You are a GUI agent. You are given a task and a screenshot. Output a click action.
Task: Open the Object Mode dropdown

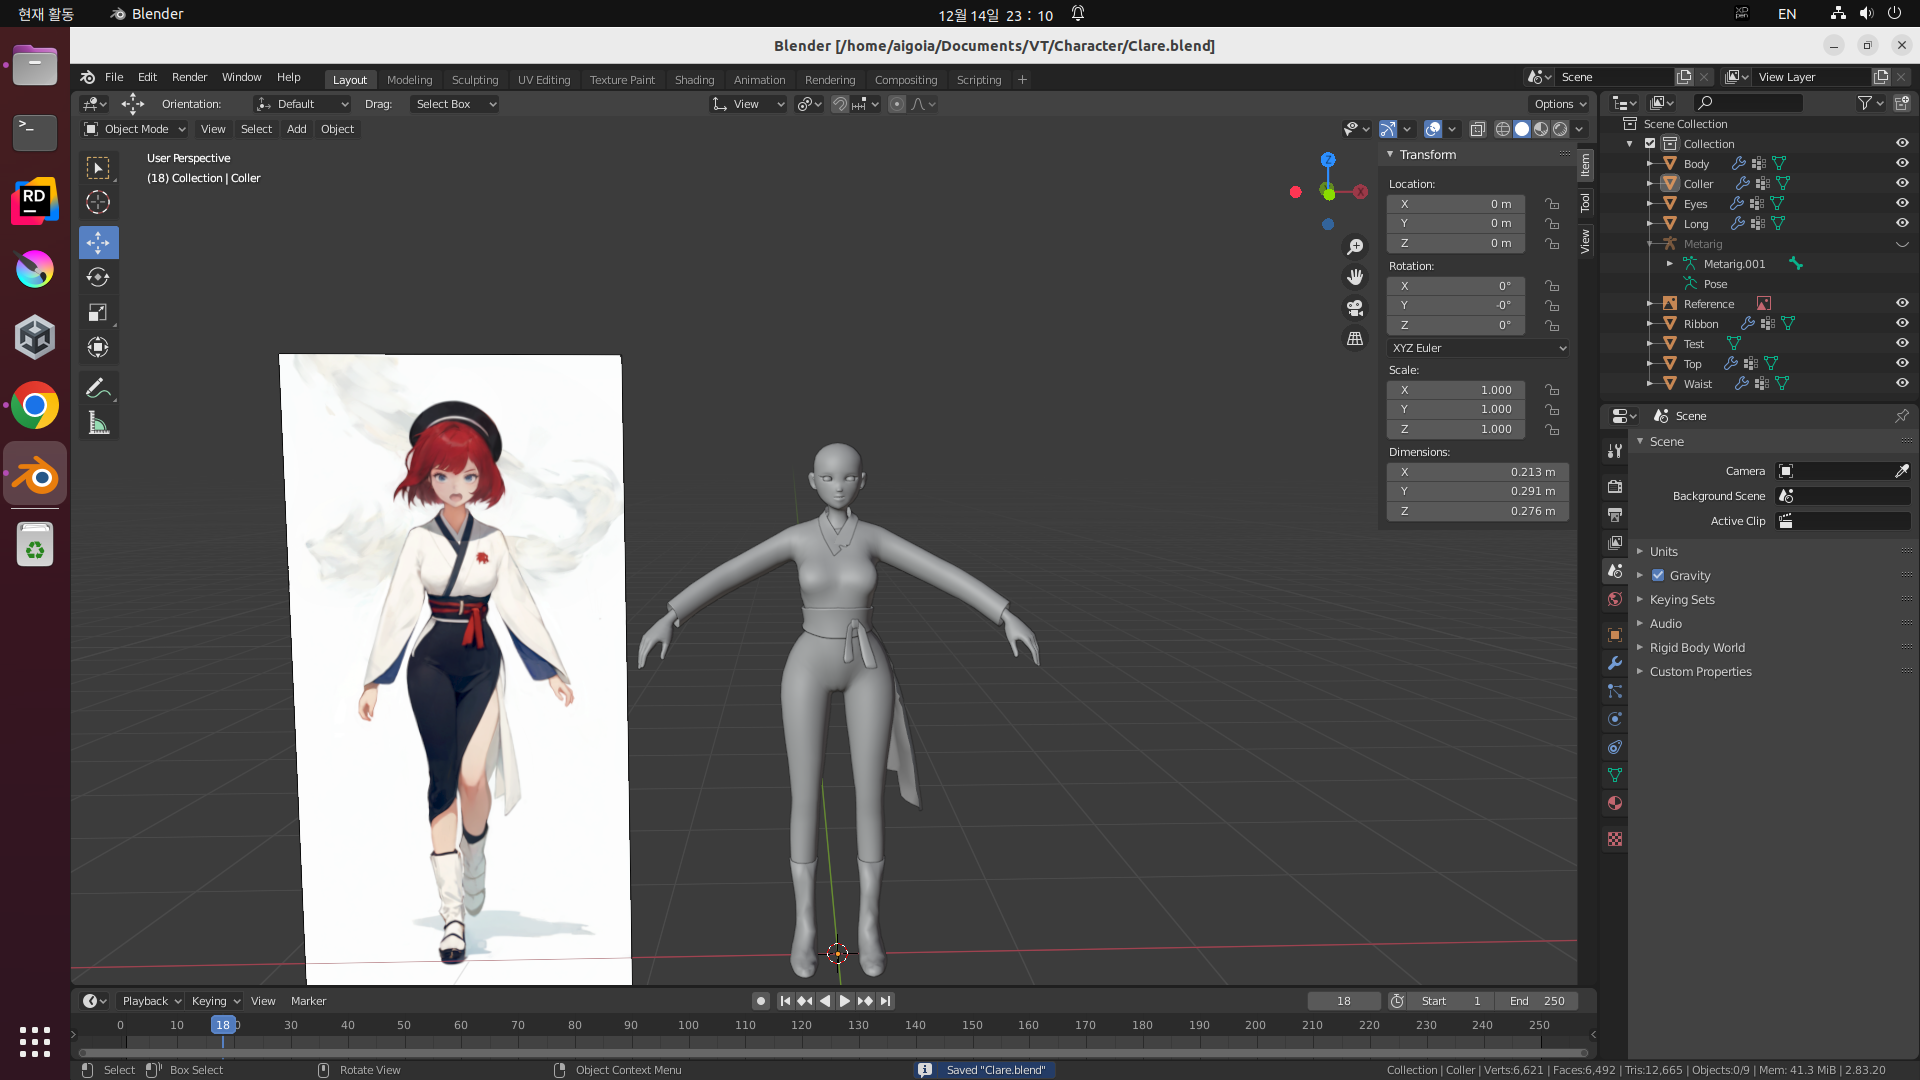134,129
